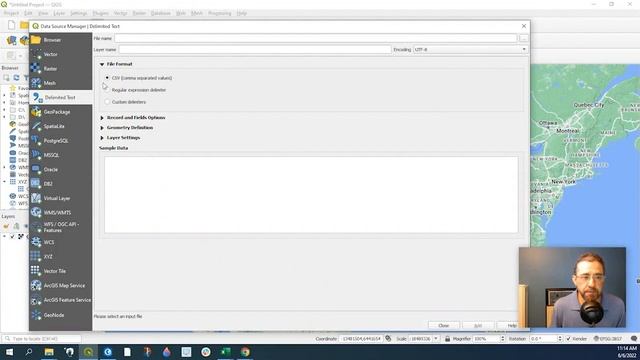Click the Layer name input field

[255, 49]
